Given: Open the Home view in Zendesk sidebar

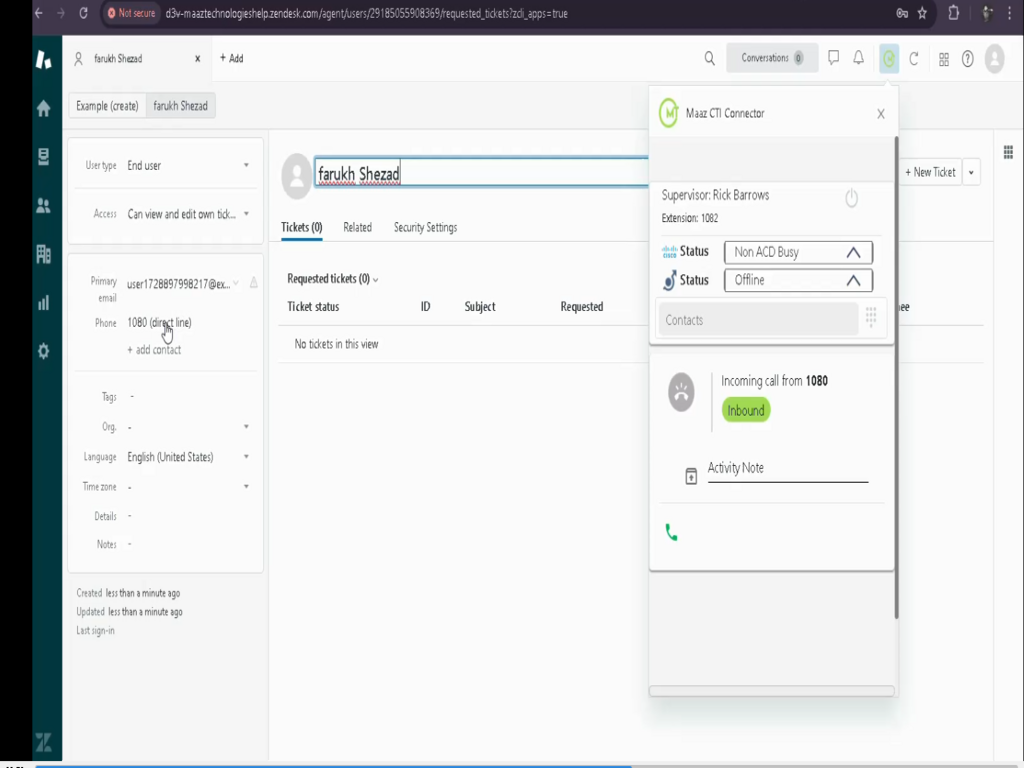Looking at the screenshot, I should coord(43,109).
